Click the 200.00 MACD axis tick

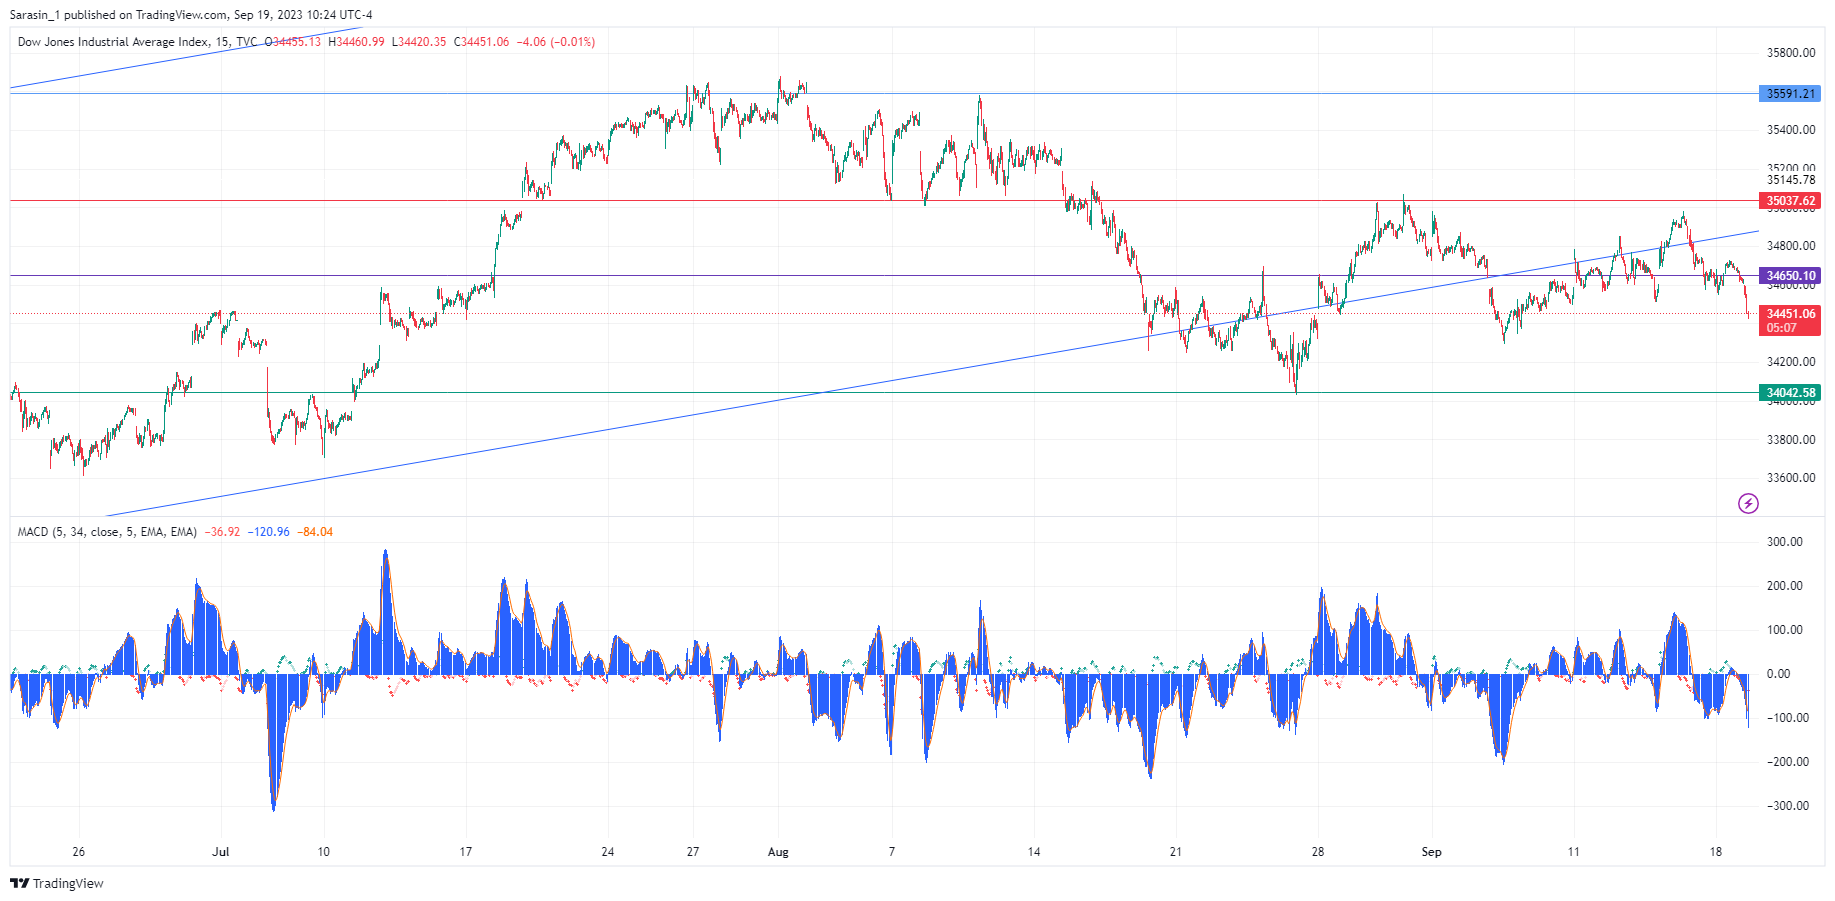[x=1785, y=586]
